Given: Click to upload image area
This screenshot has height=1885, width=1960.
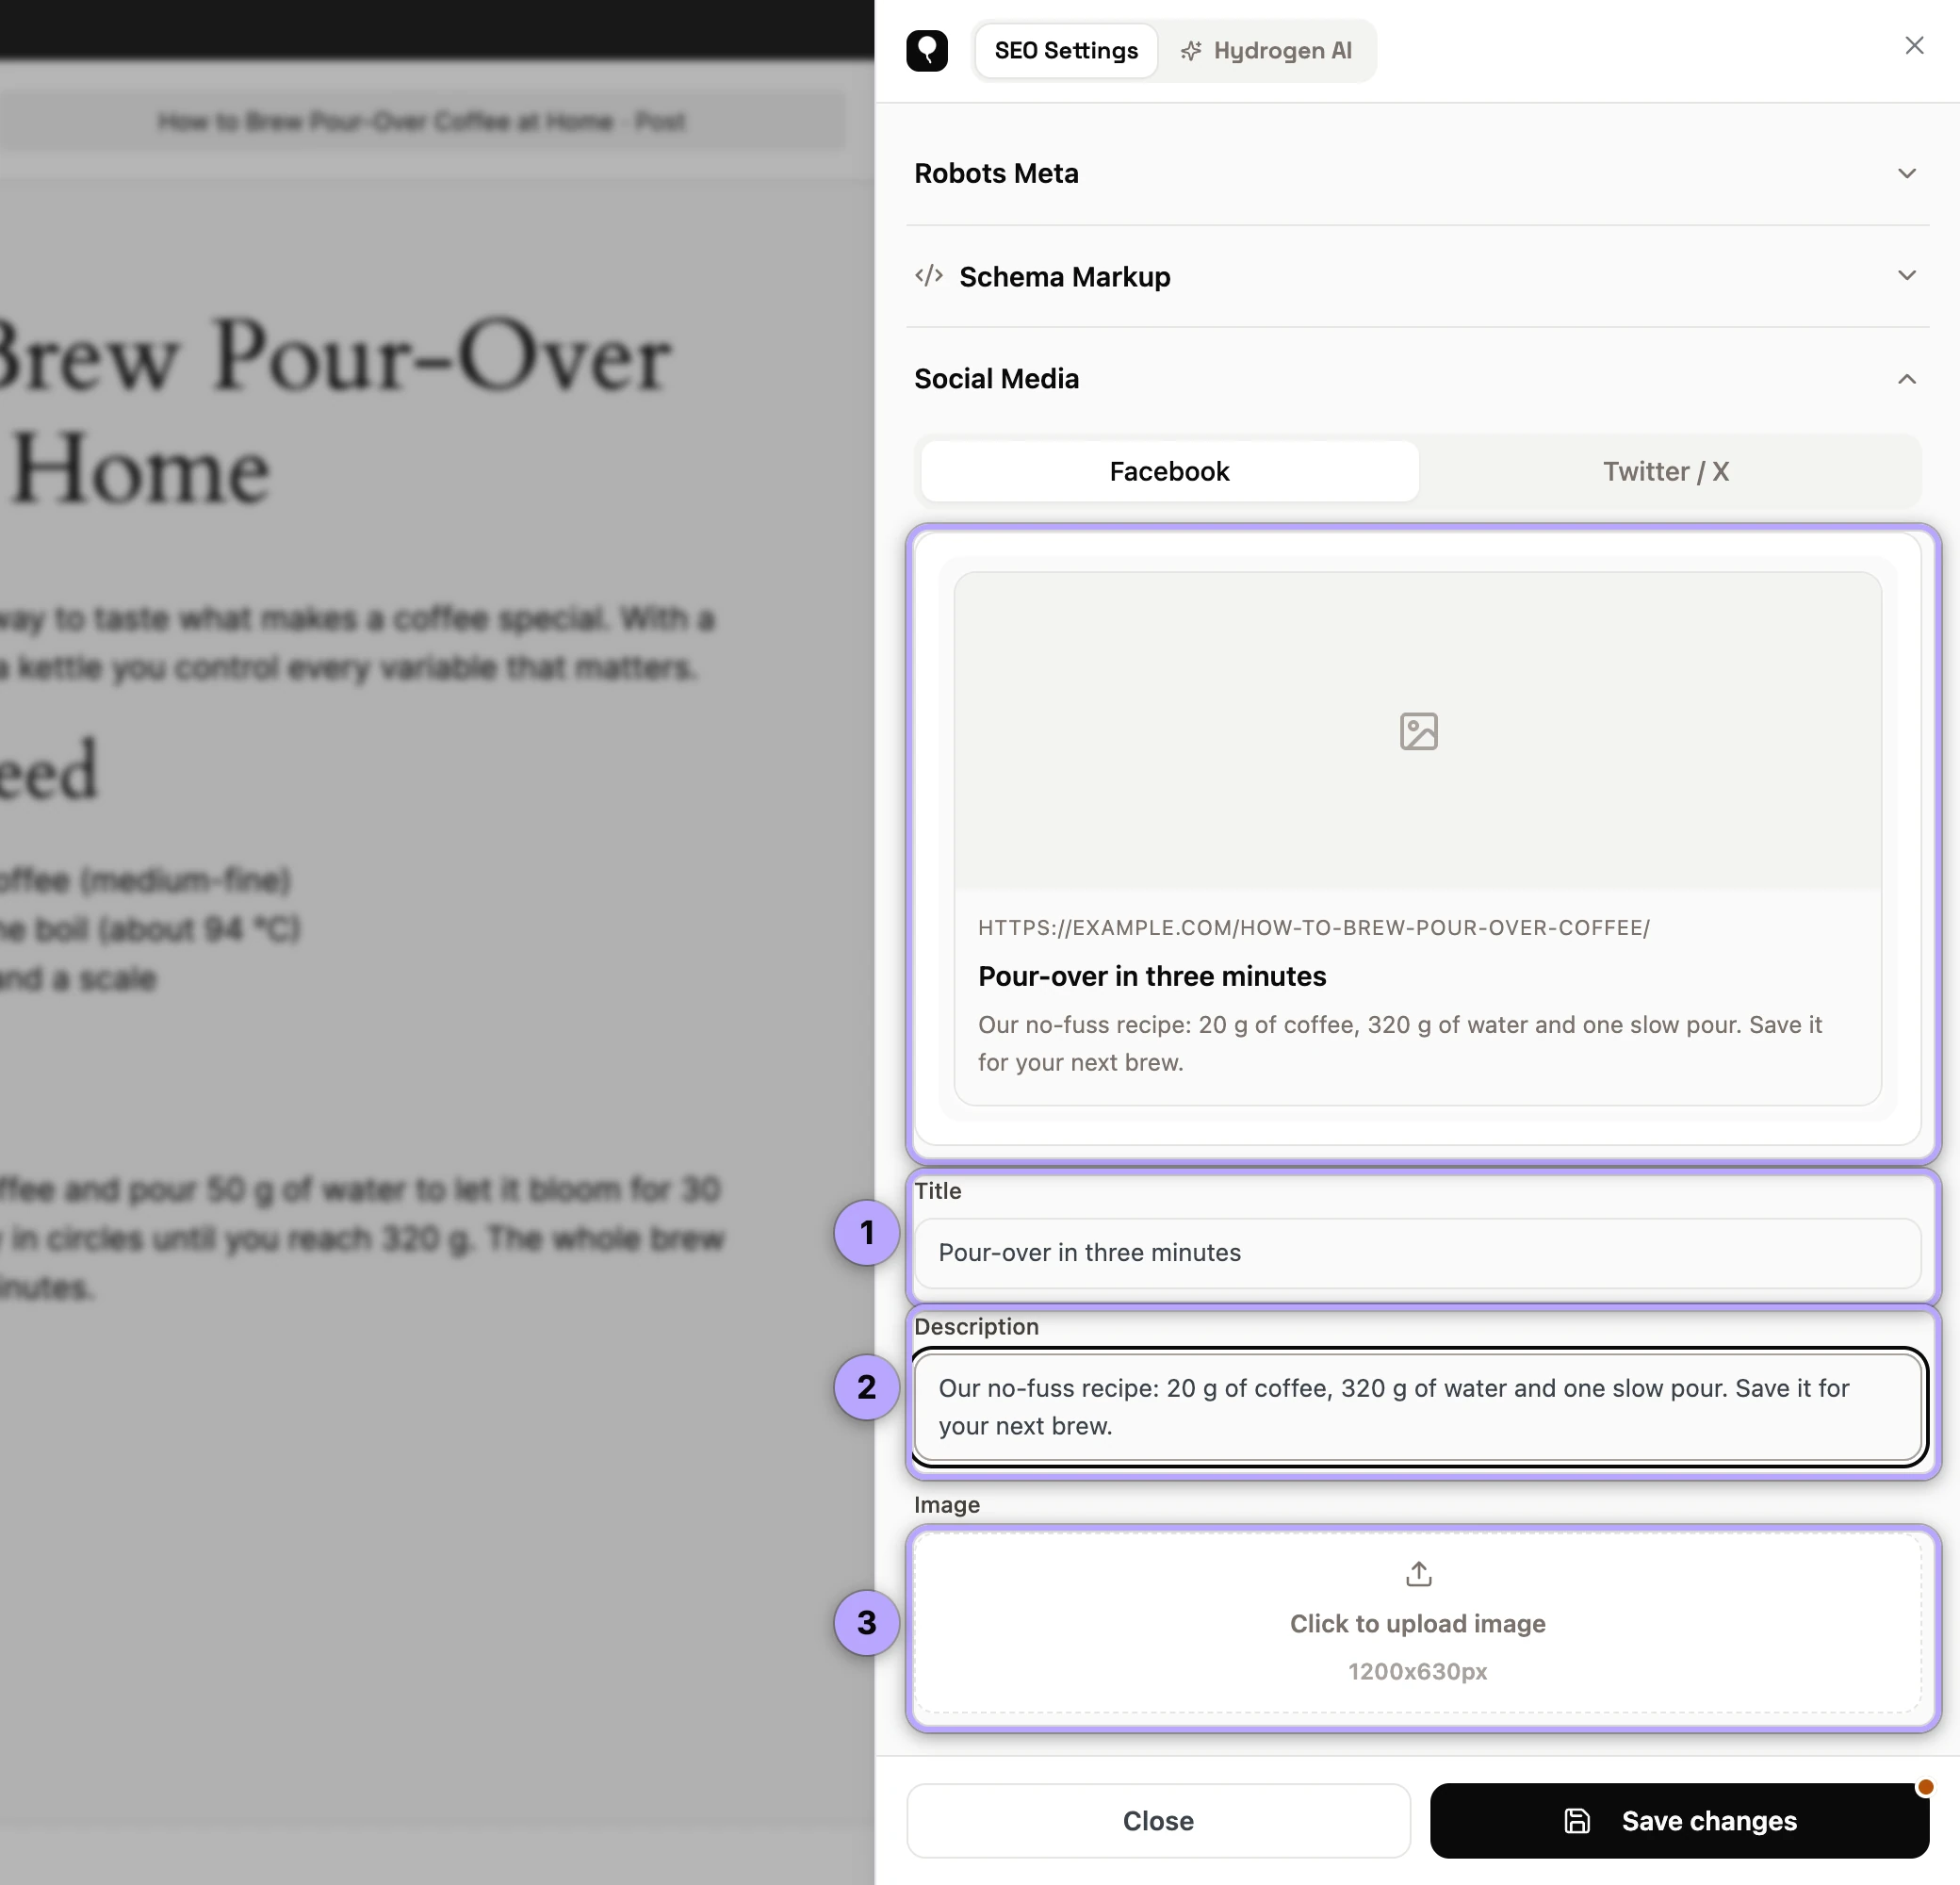Looking at the screenshot, I should coord(1417,1623).
